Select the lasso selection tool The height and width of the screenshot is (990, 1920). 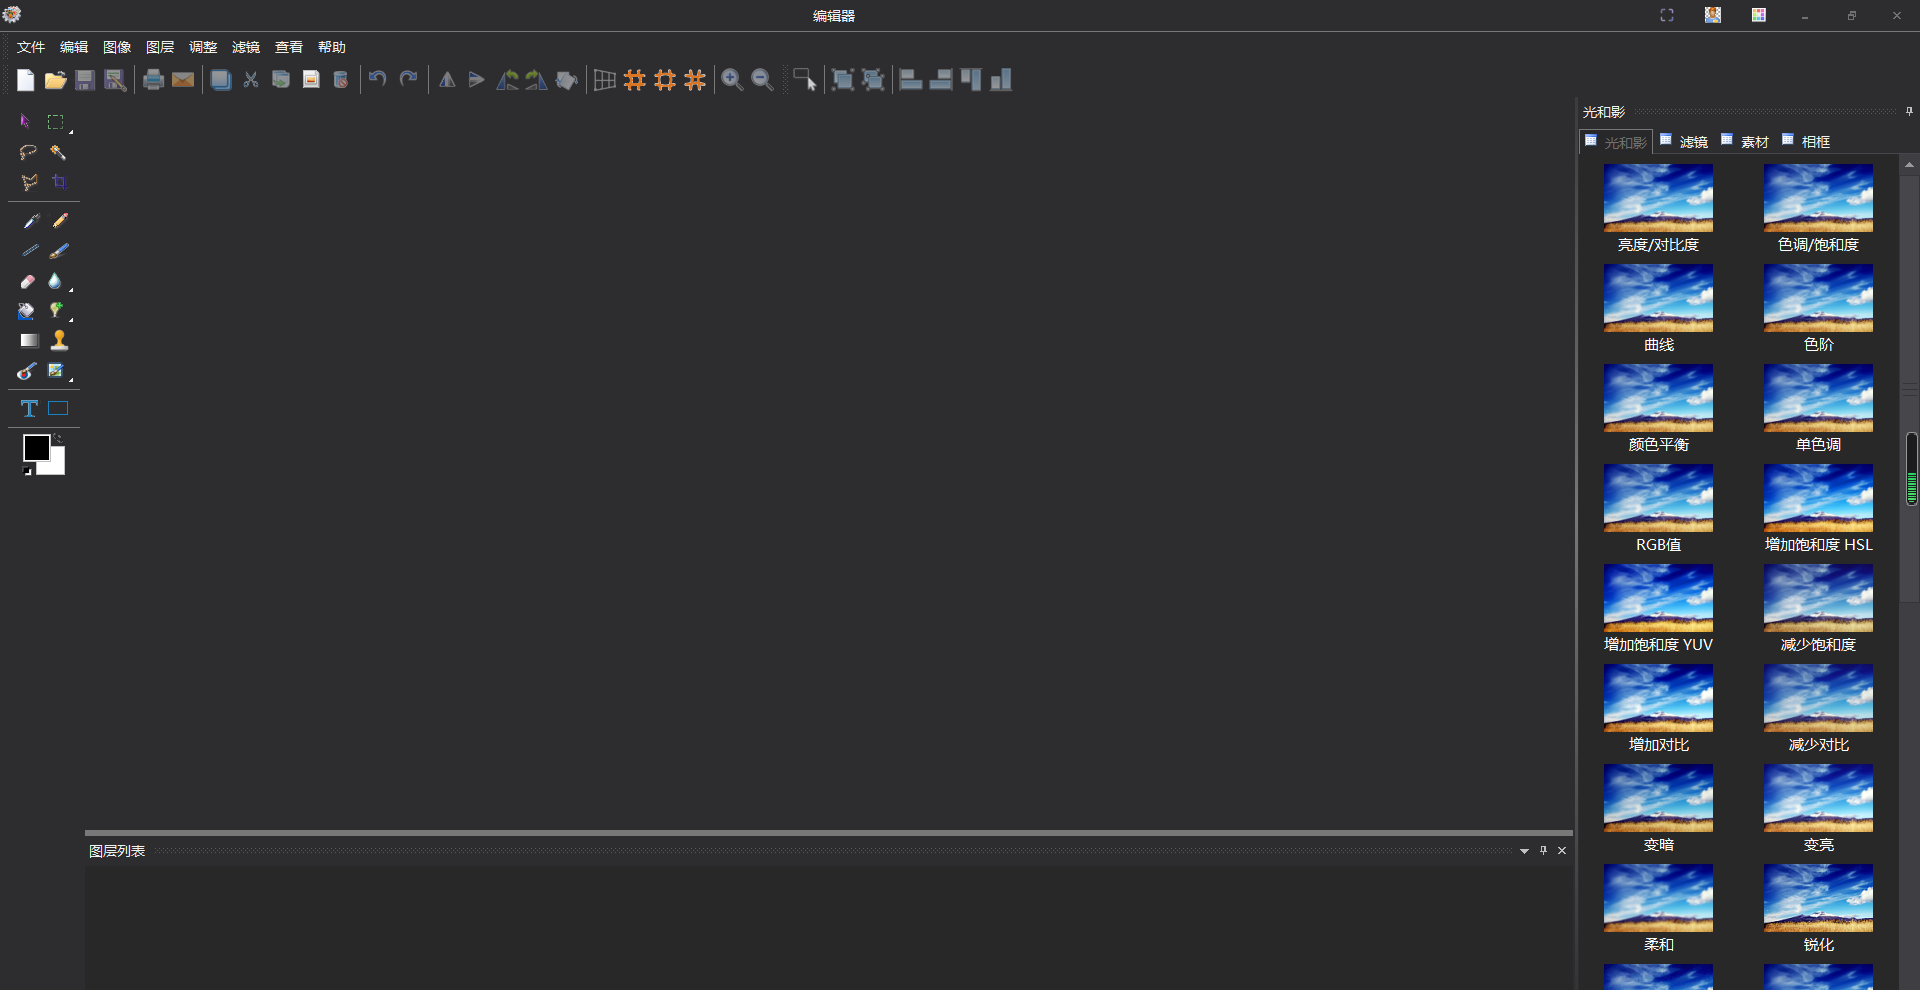tap(28, 152)
